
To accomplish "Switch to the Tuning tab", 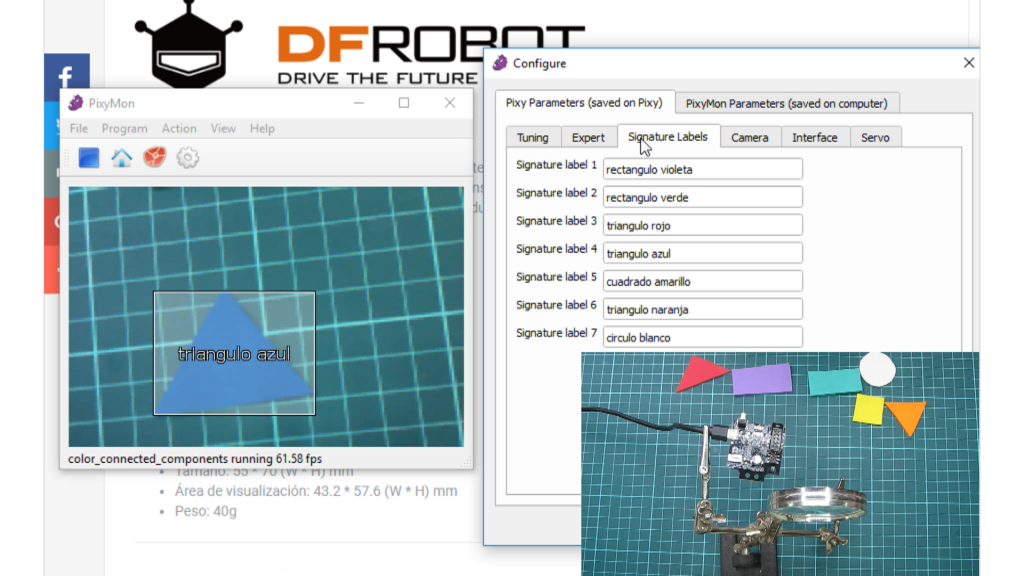I will coord(532,138).
